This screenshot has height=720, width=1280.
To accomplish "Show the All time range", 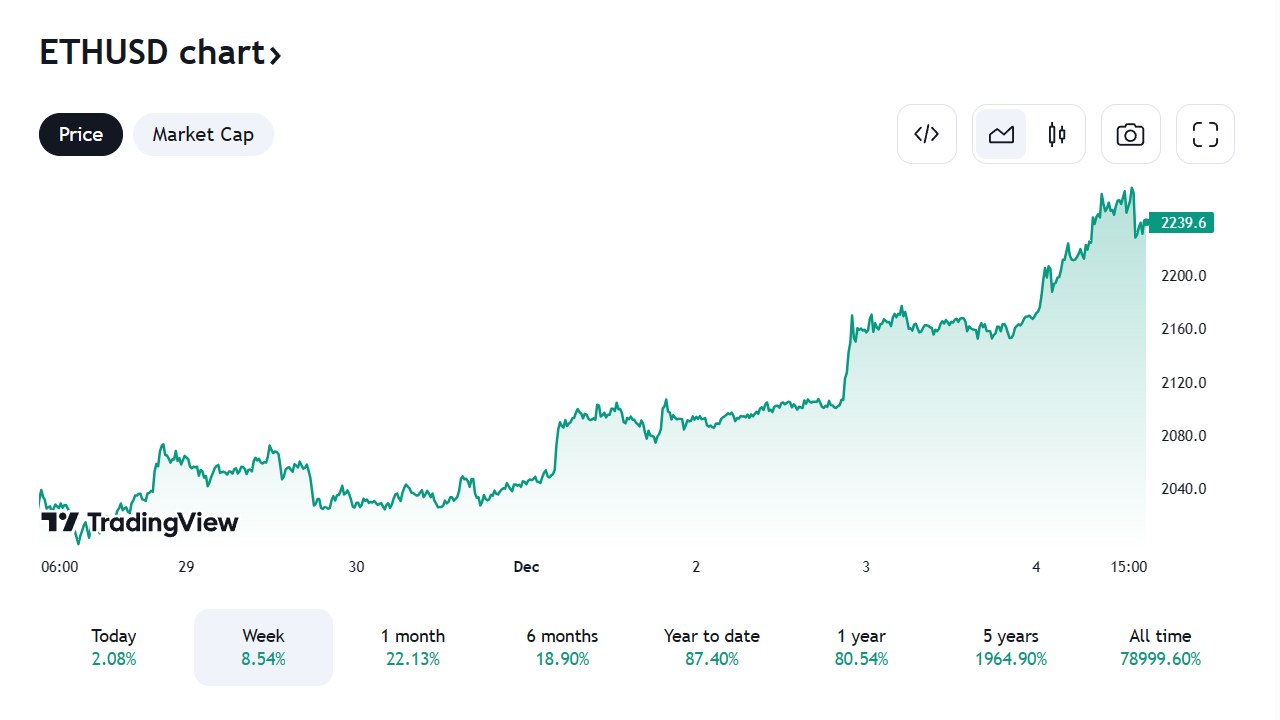I will pos(1160,647).
